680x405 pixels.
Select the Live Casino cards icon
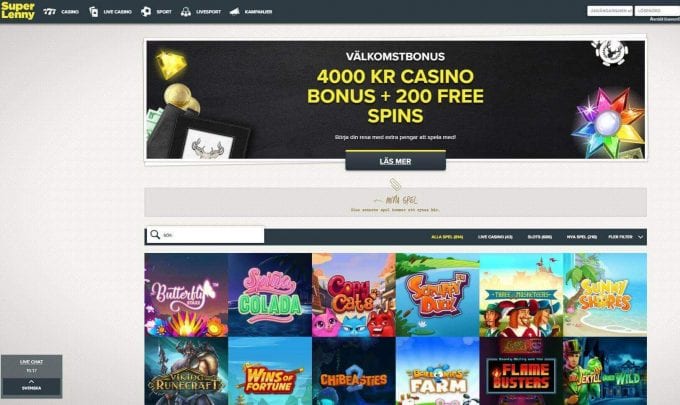(94, 12)
